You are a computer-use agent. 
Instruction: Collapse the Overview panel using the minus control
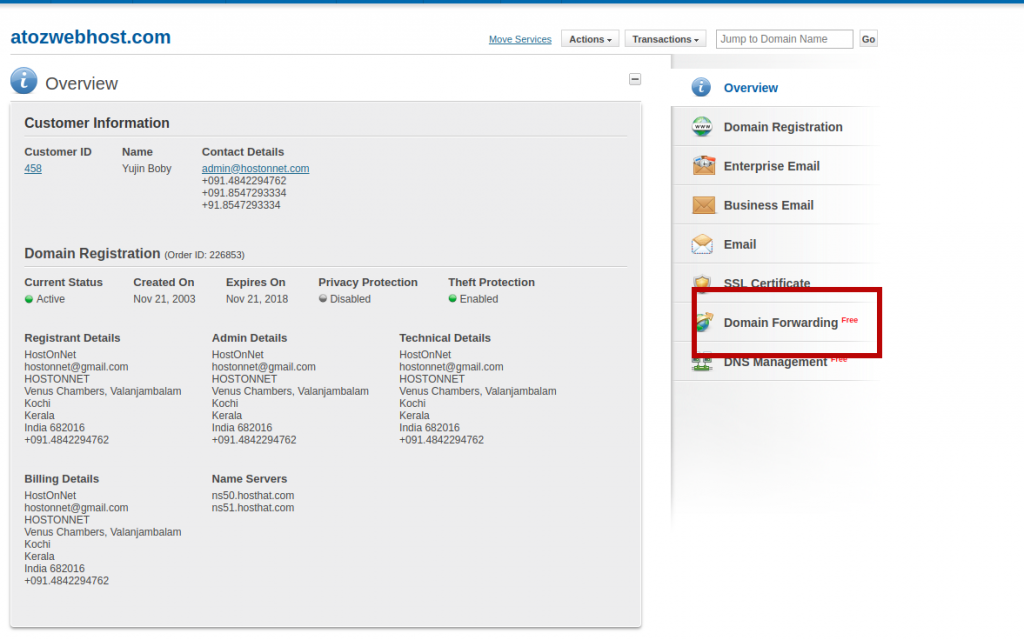(x=635, y=79)
